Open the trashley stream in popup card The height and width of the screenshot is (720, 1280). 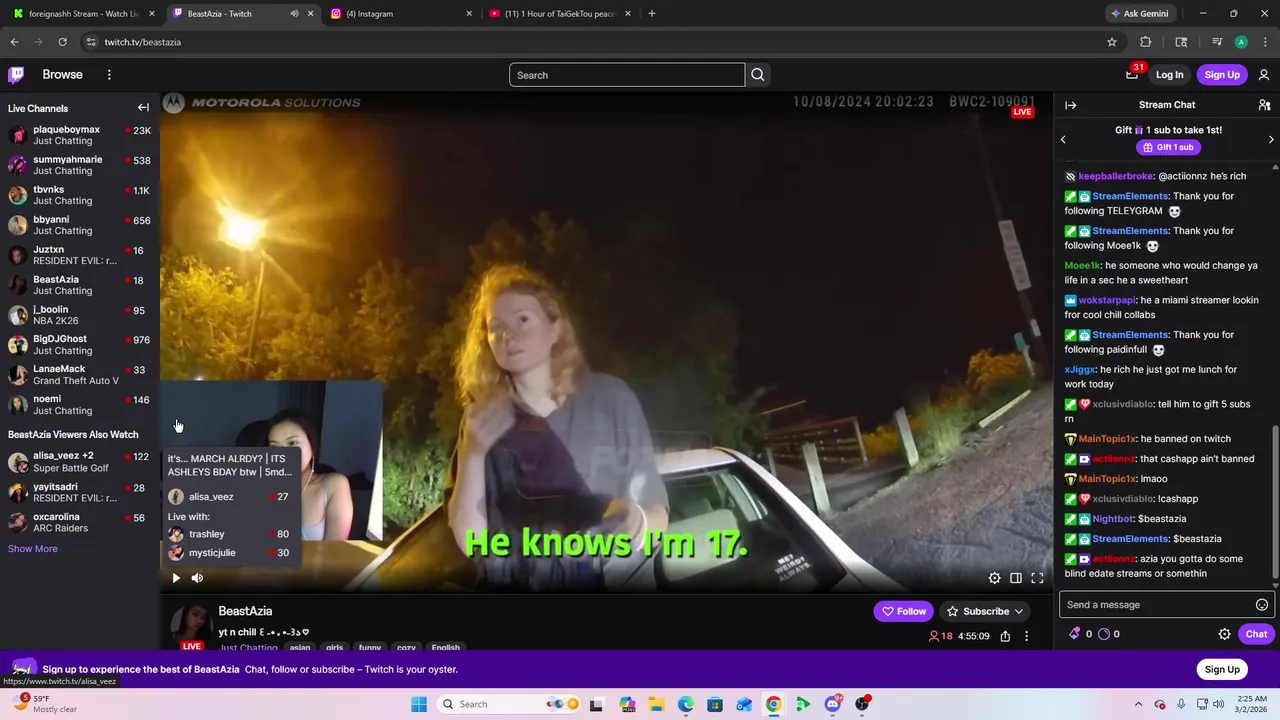pos(228,534)
